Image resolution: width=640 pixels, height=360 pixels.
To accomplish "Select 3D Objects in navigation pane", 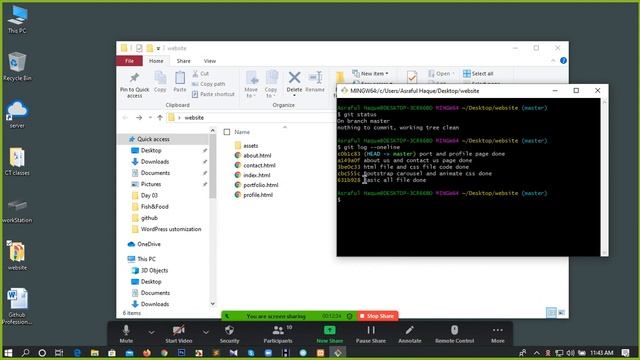I will coord(154,270).
